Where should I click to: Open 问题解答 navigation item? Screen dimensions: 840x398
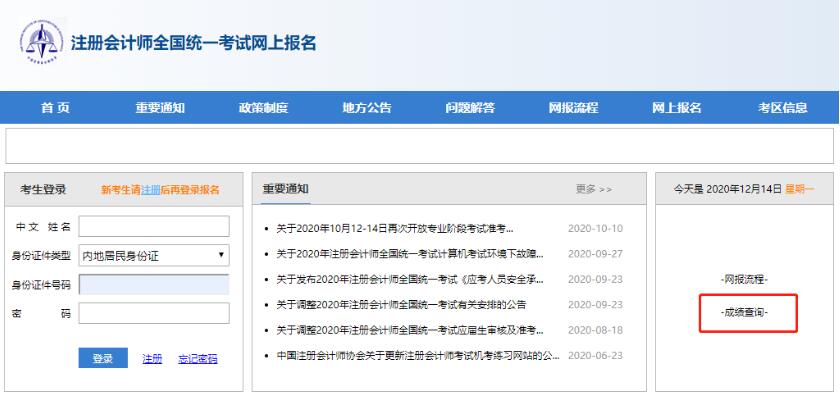point(470,108)
